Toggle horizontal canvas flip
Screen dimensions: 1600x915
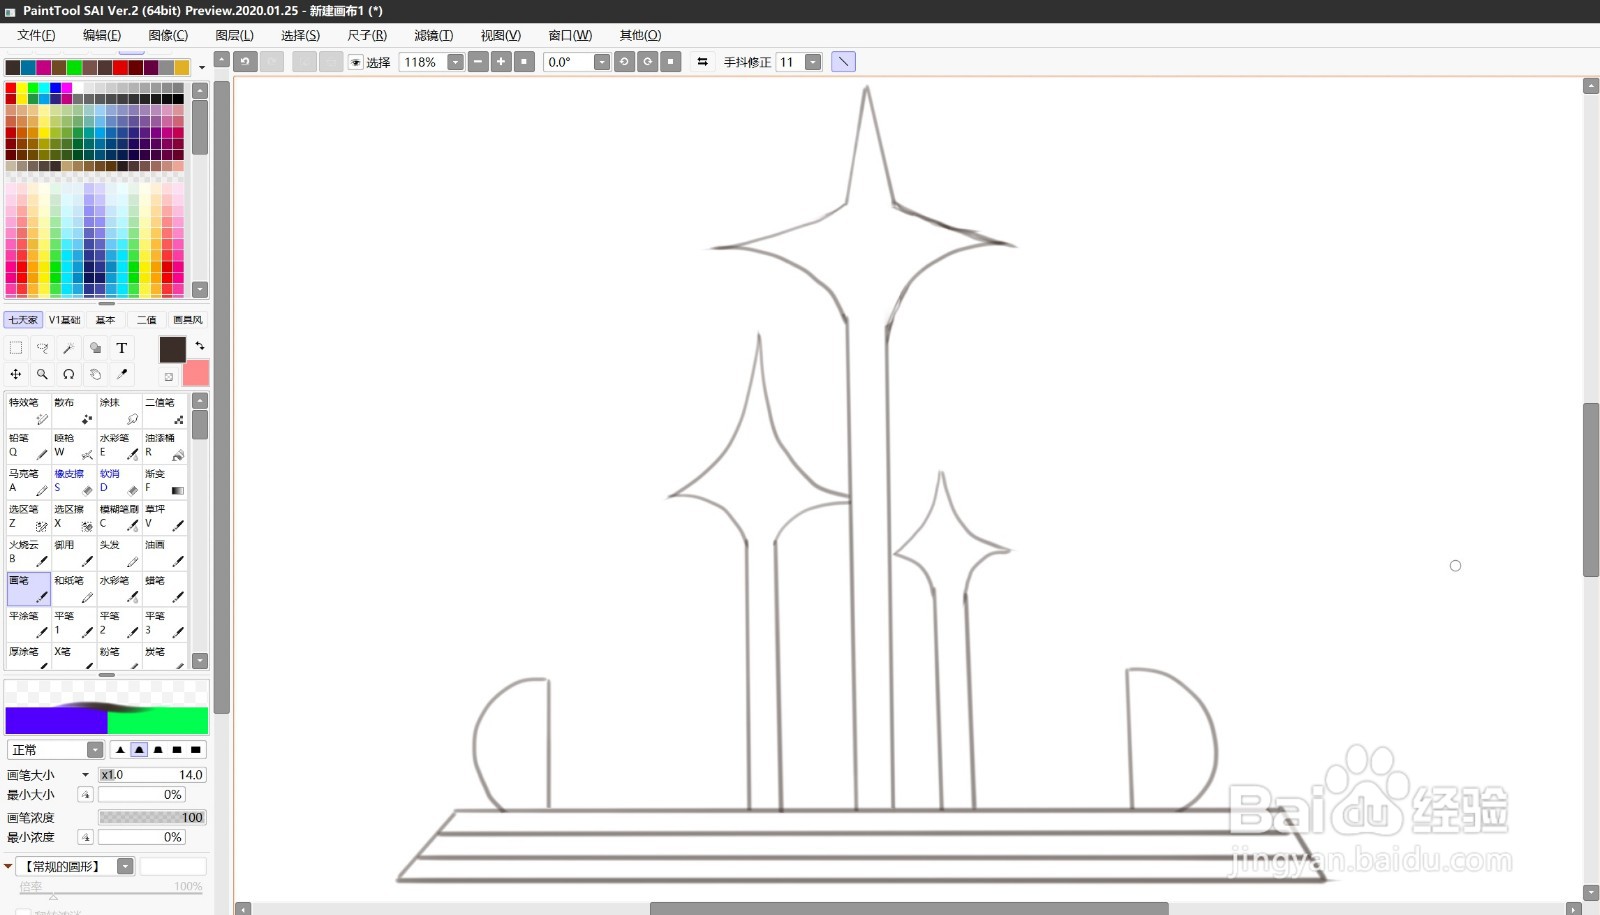click(x=702, y=62)
